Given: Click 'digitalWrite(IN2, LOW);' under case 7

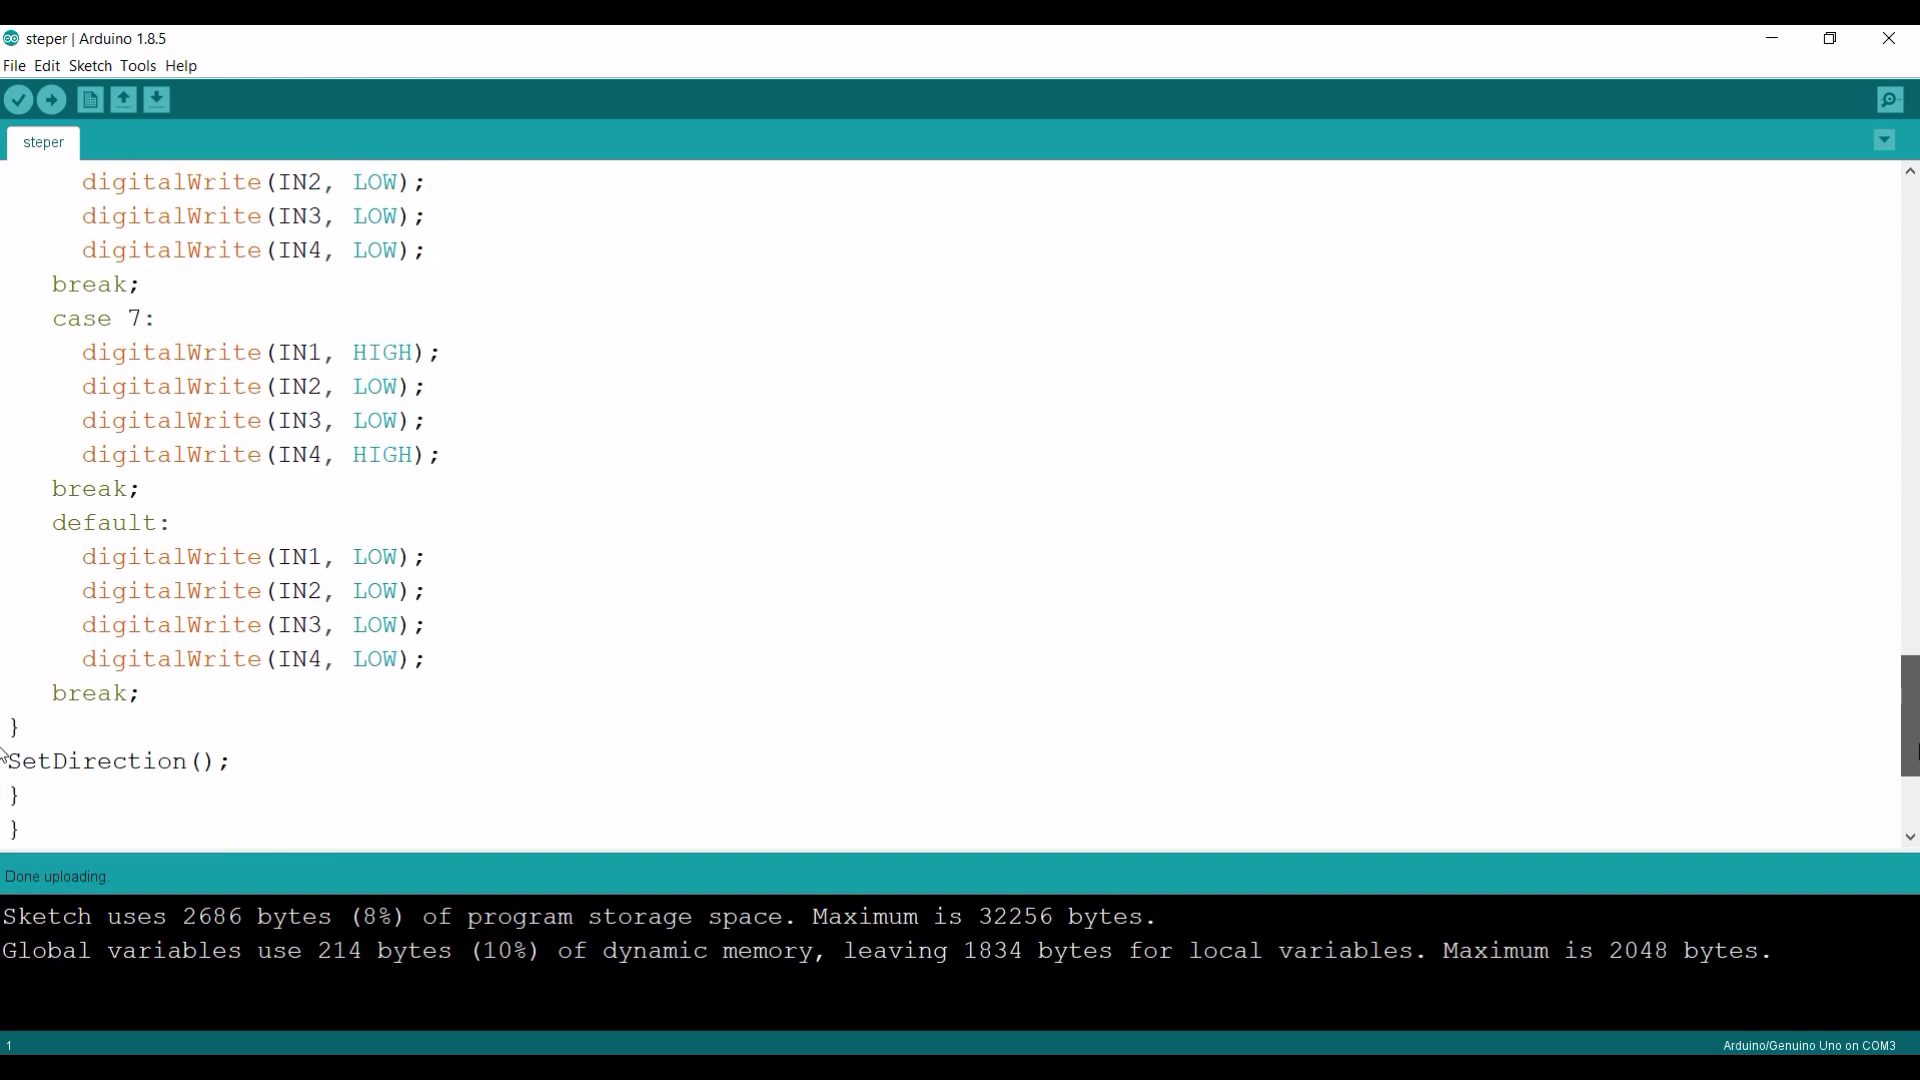Looking at the screenshot, I should (253, 387).
